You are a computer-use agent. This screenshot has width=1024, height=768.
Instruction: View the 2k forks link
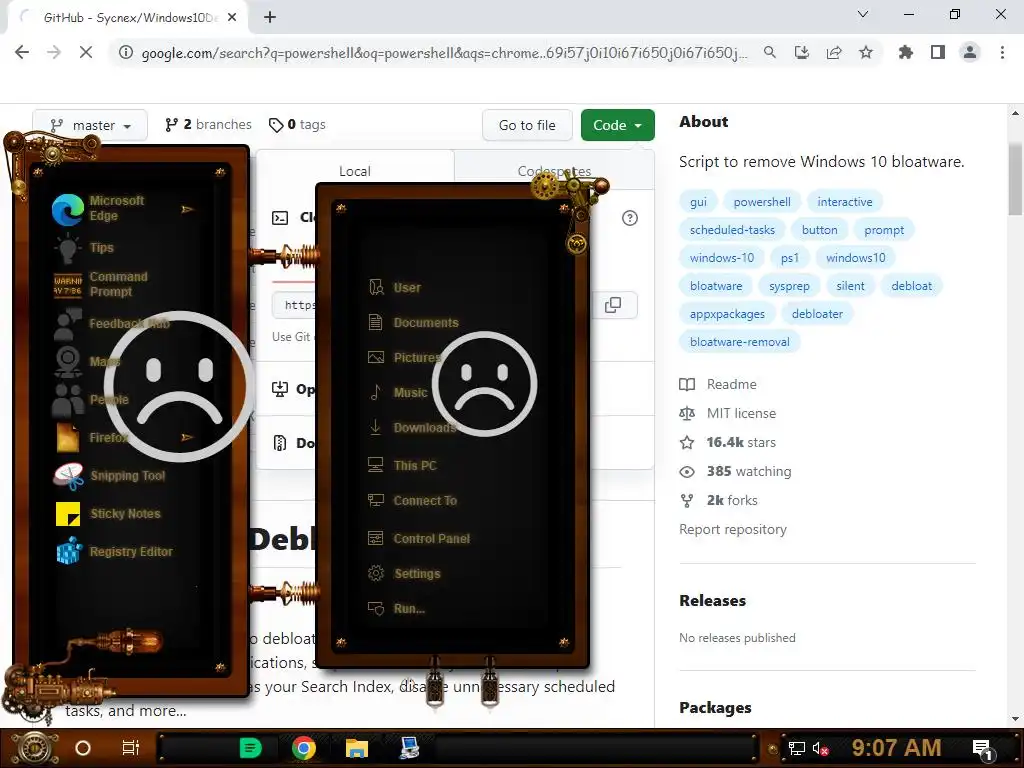pos(719,500)
